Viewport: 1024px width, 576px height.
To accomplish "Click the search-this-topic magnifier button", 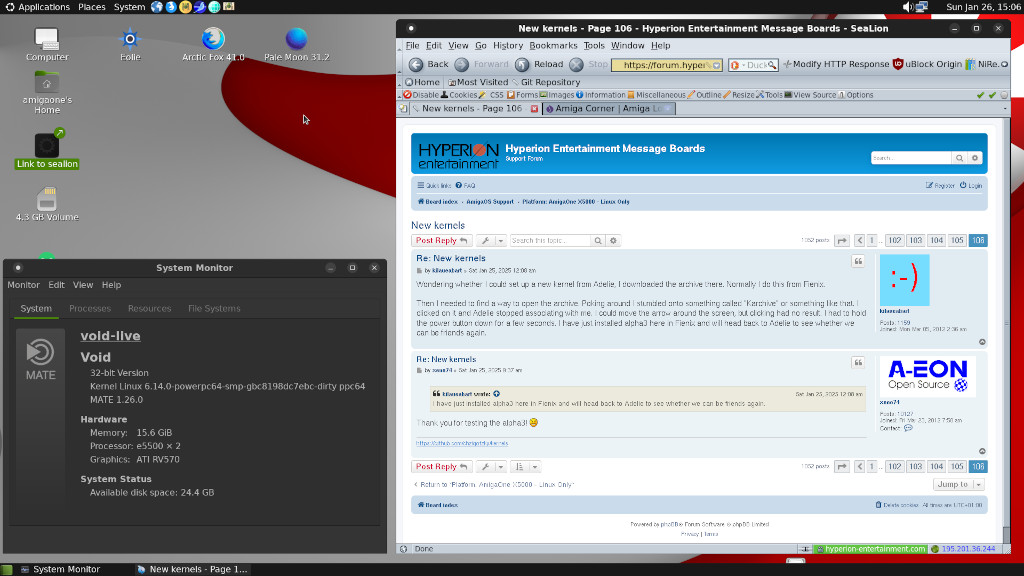I will pyautogui.click(x=598, y=240).
